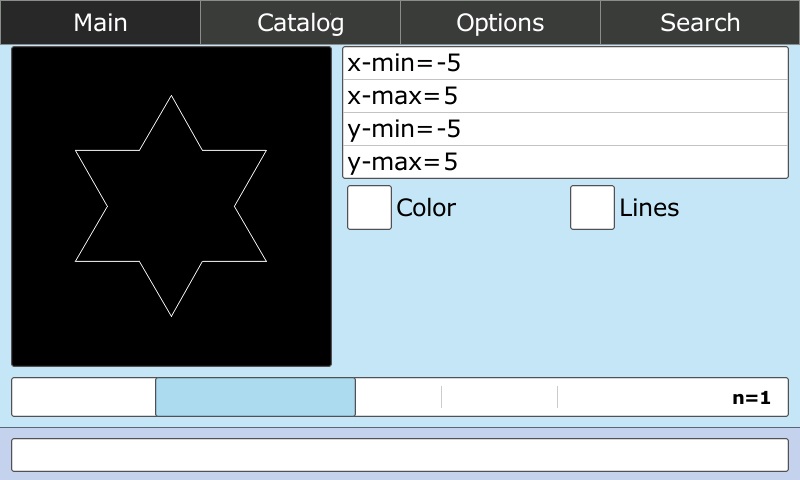Click the x-min=-5 input field
This screenshot has height=480, width=800.
point(565,64)
